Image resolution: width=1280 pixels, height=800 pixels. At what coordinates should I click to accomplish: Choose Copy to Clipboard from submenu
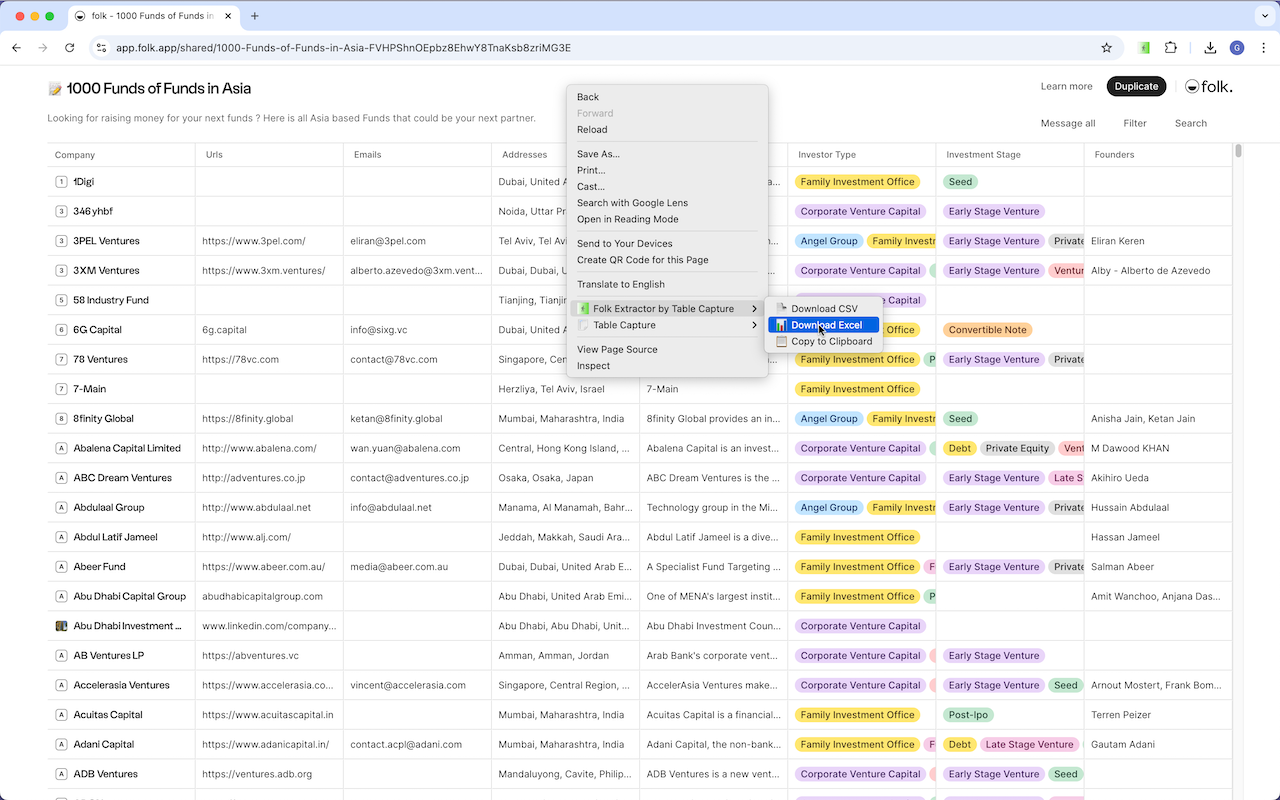(824, 341)
